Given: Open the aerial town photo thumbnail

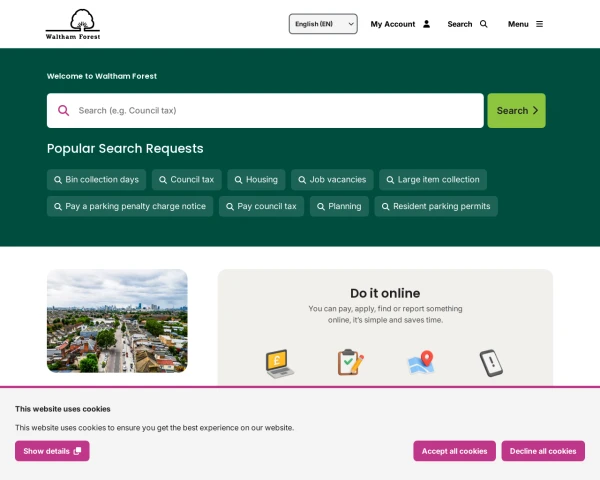Looking at the screenshot, I should [117, 321].
